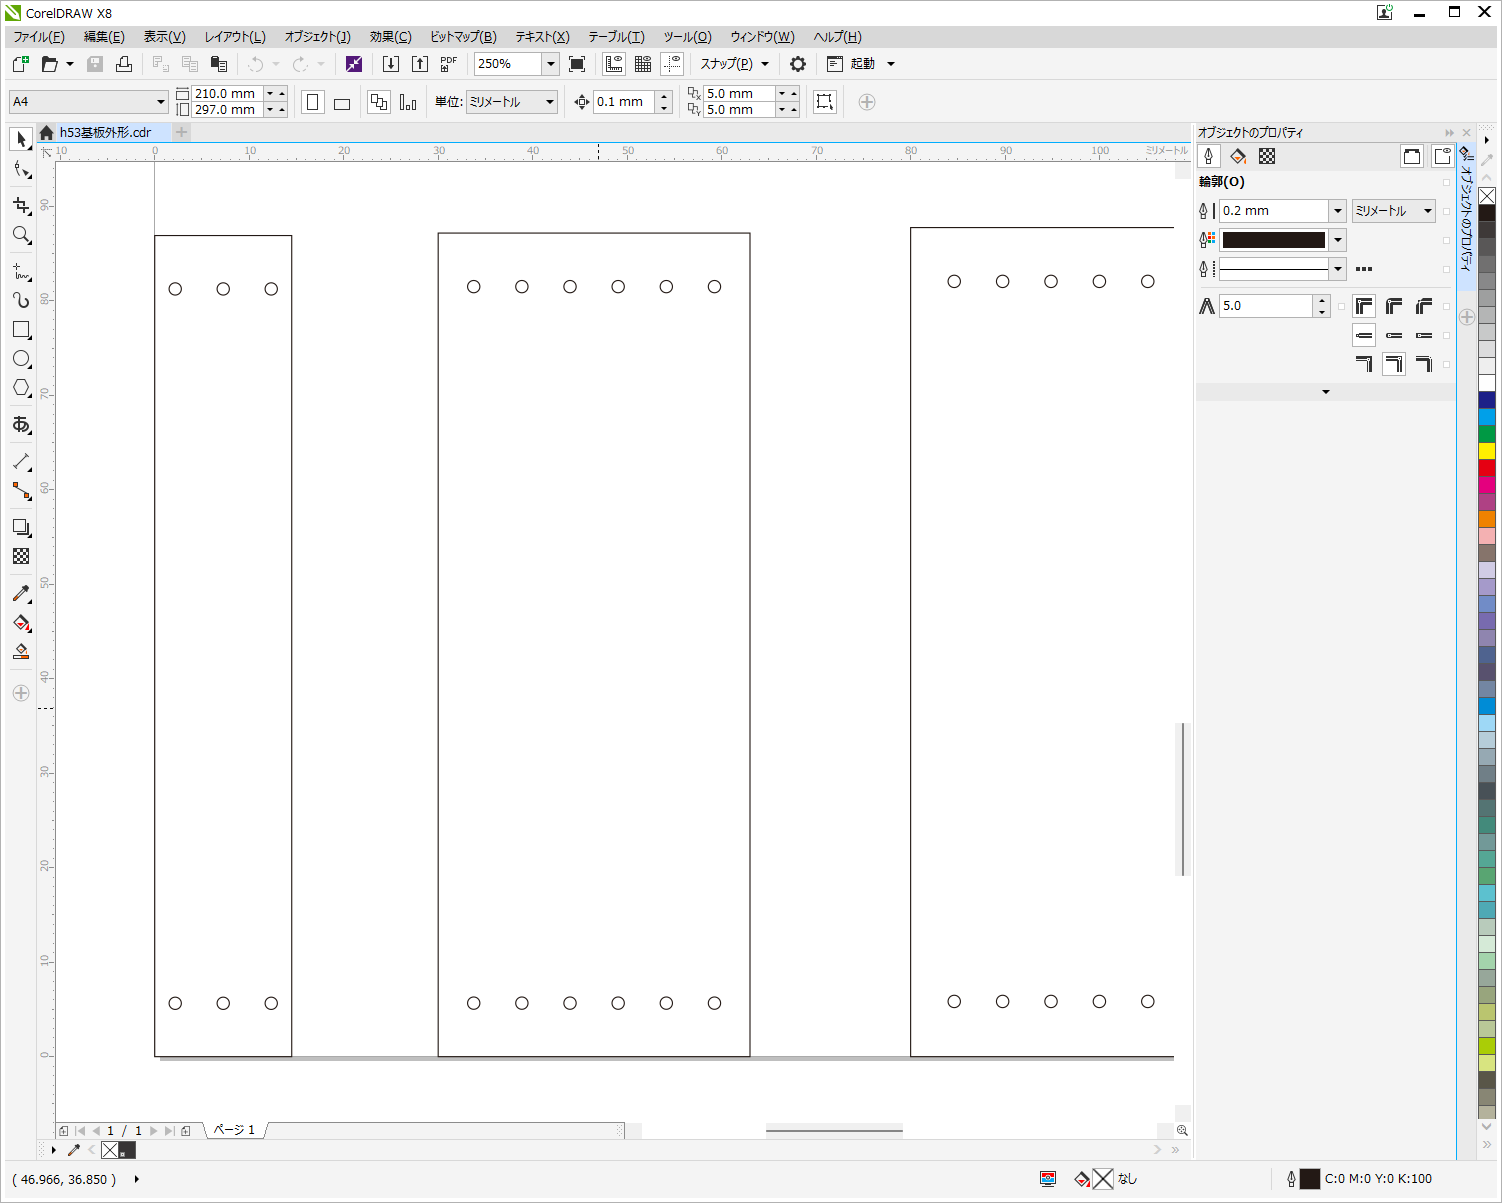Screen dimensions: 1502x1203
Task: Select bevel corner style
Action: pyautogui.click(x=1424, y=306)
